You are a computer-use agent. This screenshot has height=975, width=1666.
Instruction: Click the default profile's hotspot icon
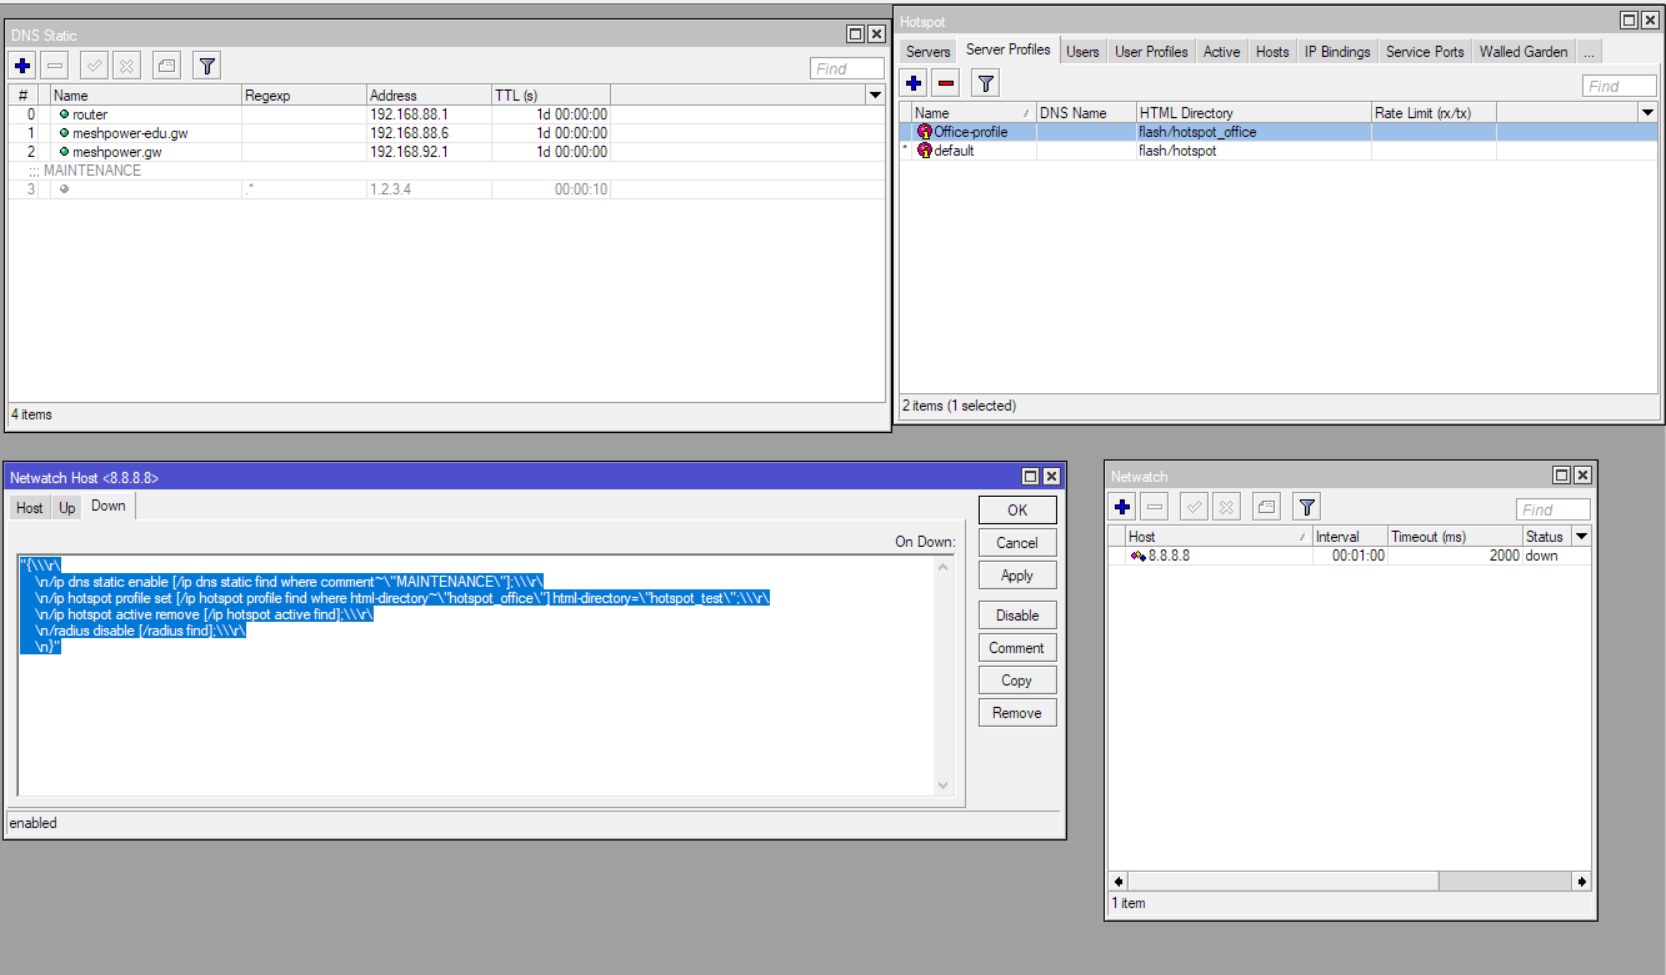[925, 151]
